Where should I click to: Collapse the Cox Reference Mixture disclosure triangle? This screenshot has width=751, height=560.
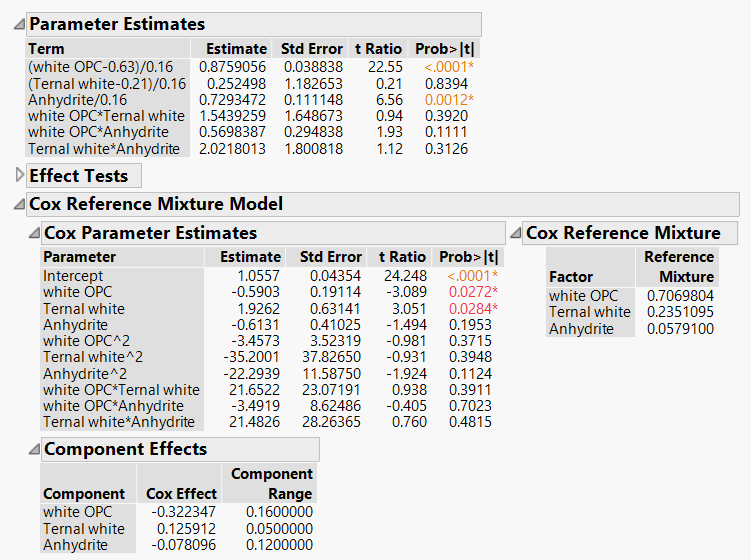point(515,233)
